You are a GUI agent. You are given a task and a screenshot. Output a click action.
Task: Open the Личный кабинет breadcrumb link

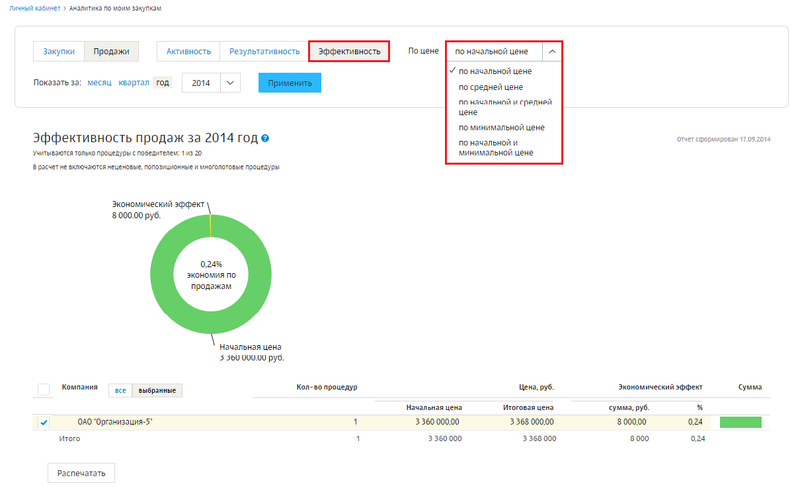click(x=33, y=8)
